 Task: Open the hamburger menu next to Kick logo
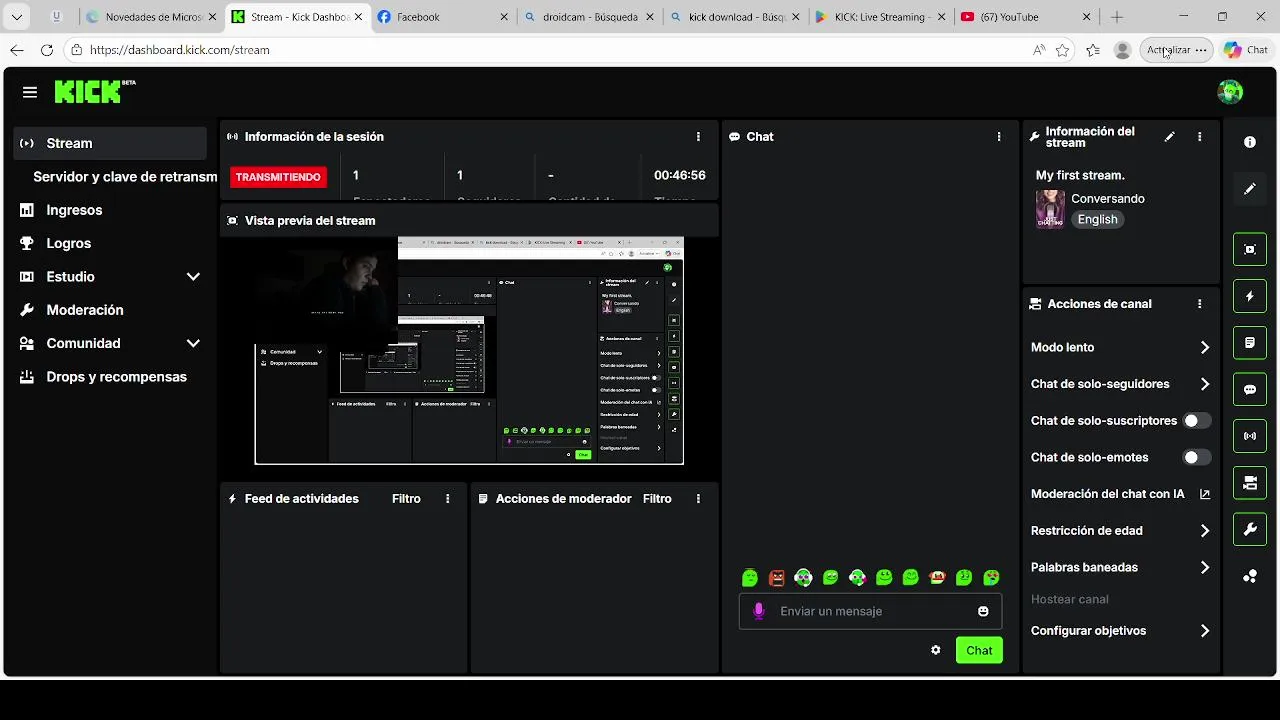(30, 92)
